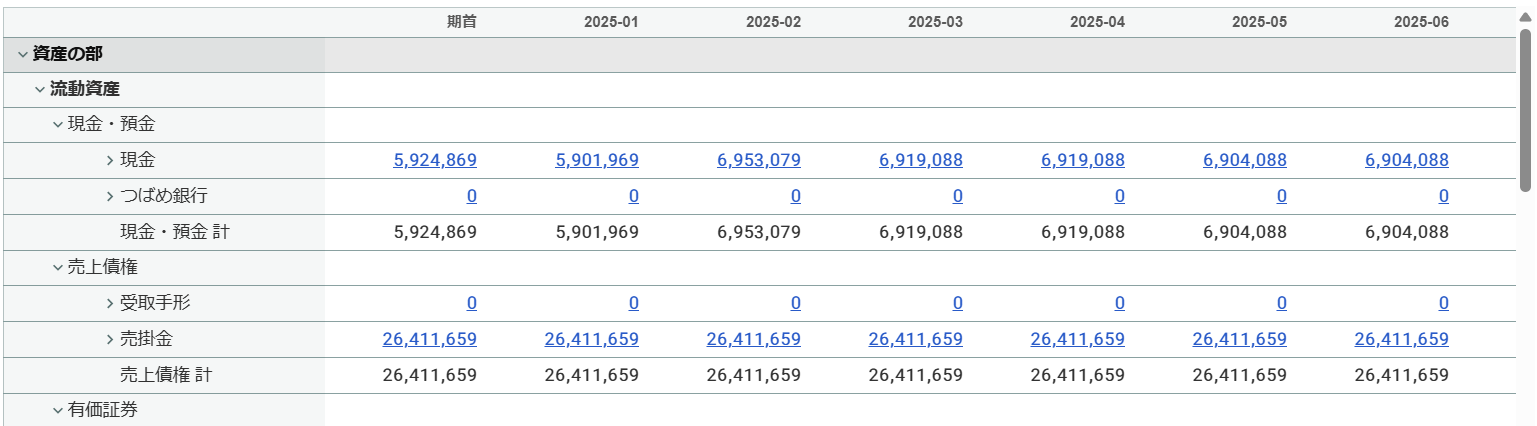The width and height of the screenshot is (1537, 426).
Task: Collapse the 現金・預金 group
Action: click(x=58, y=125)
